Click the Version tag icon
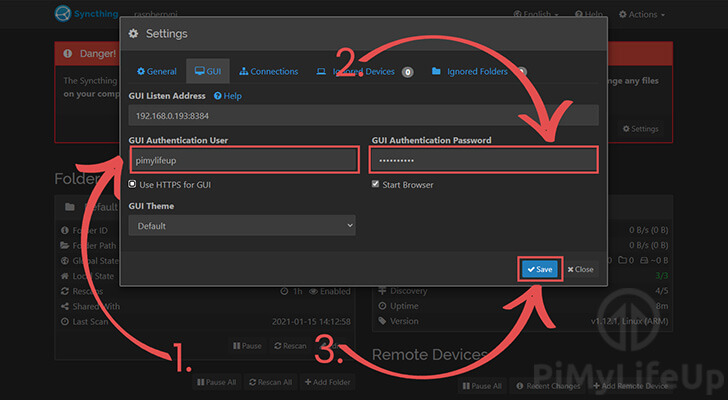Image resolution: width=728 pixels, height=400 pixels. (382, 321)
